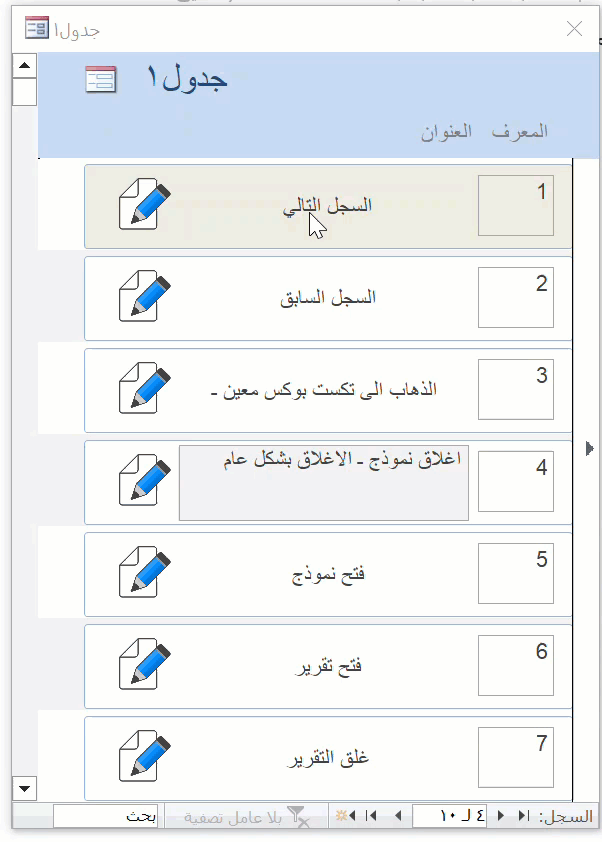Click scrollbar up arrow
This screenshot has width=602, height=842.
pyautogui.click(x=24, y=66)
